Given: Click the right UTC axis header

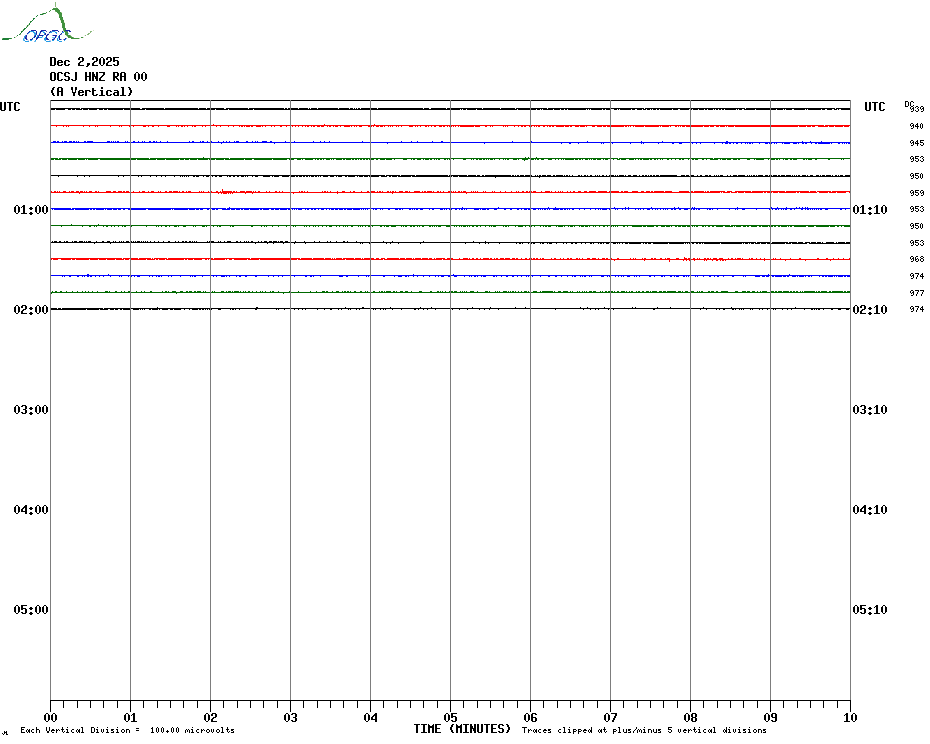Looking at the screenshot, I should 874,107.
